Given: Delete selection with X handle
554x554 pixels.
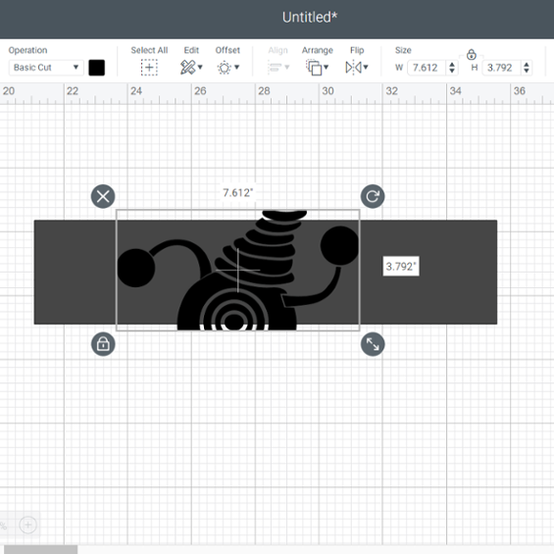Looking at the screenshot, I should coord(103,196).
